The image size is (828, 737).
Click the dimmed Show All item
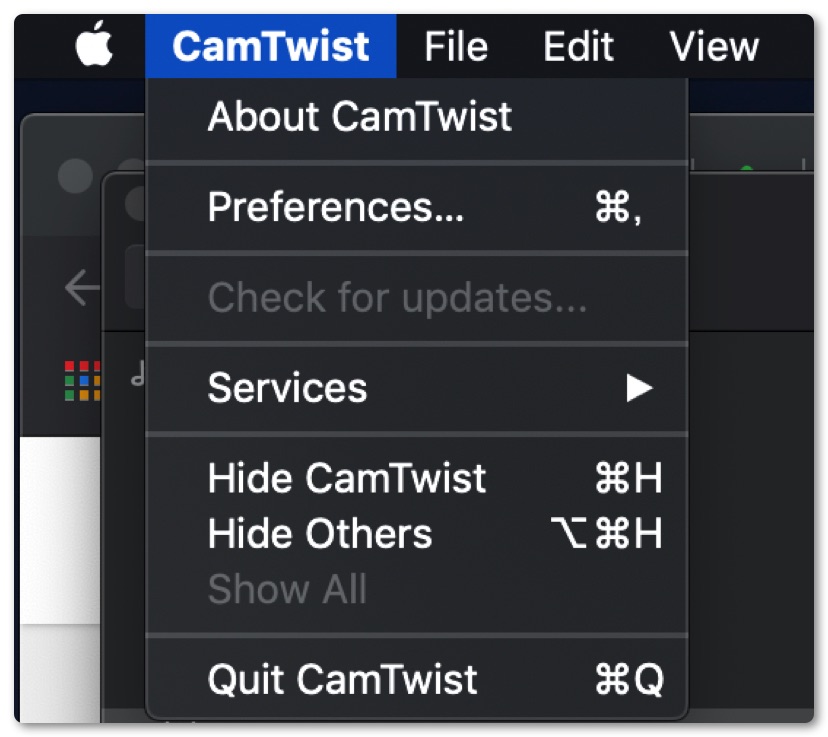click(287, 590)
